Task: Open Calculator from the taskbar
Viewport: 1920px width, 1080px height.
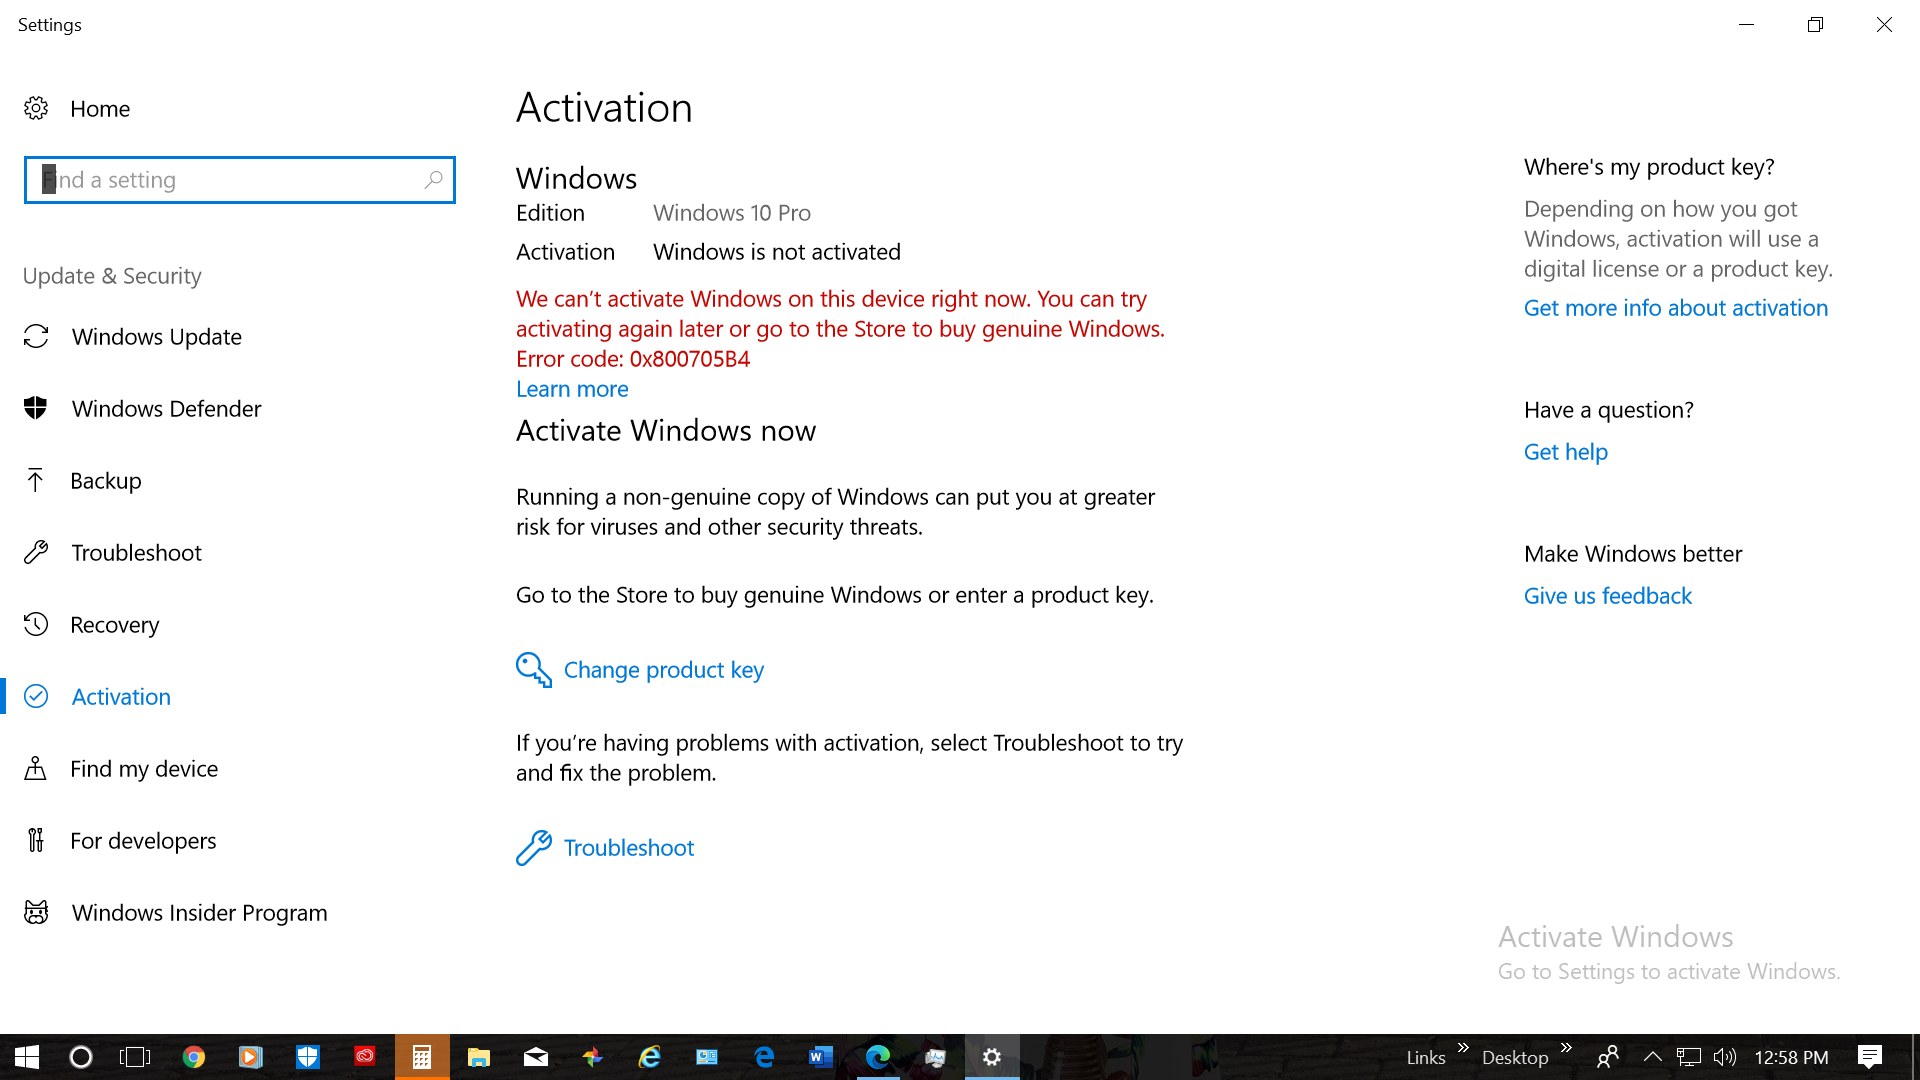Action: (422, 1057)
